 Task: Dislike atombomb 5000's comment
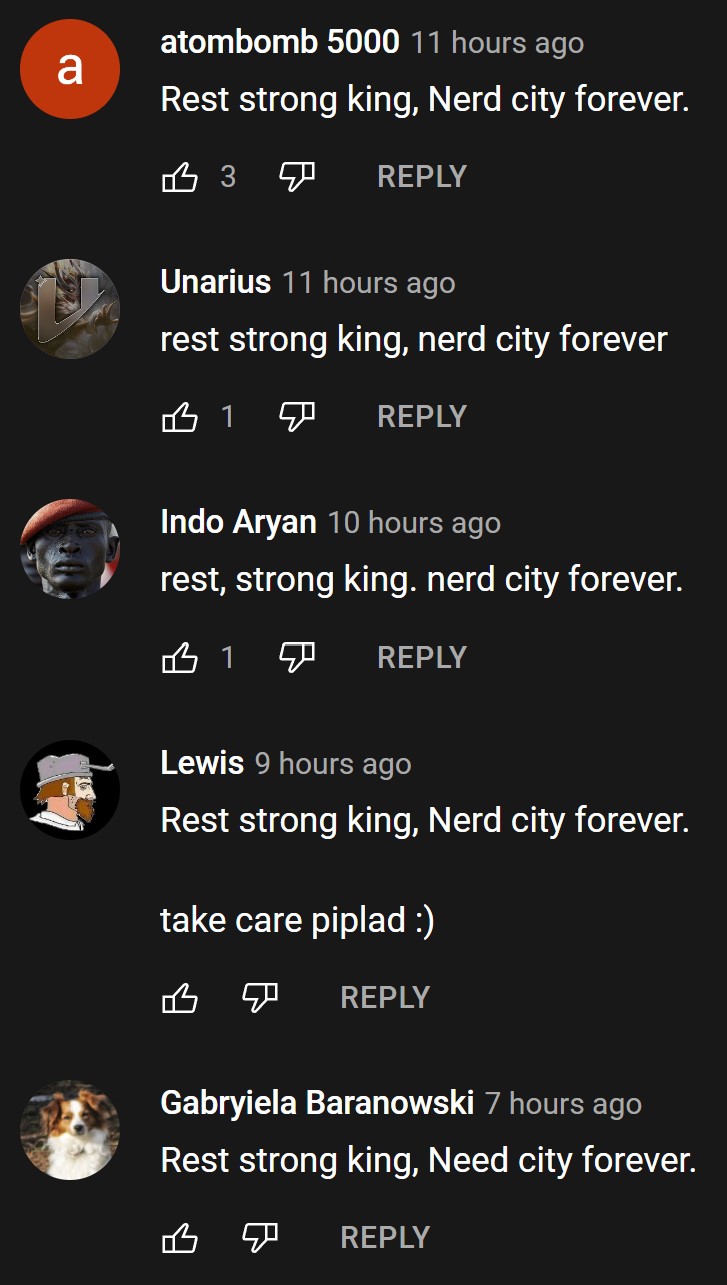tap(297, 177)
